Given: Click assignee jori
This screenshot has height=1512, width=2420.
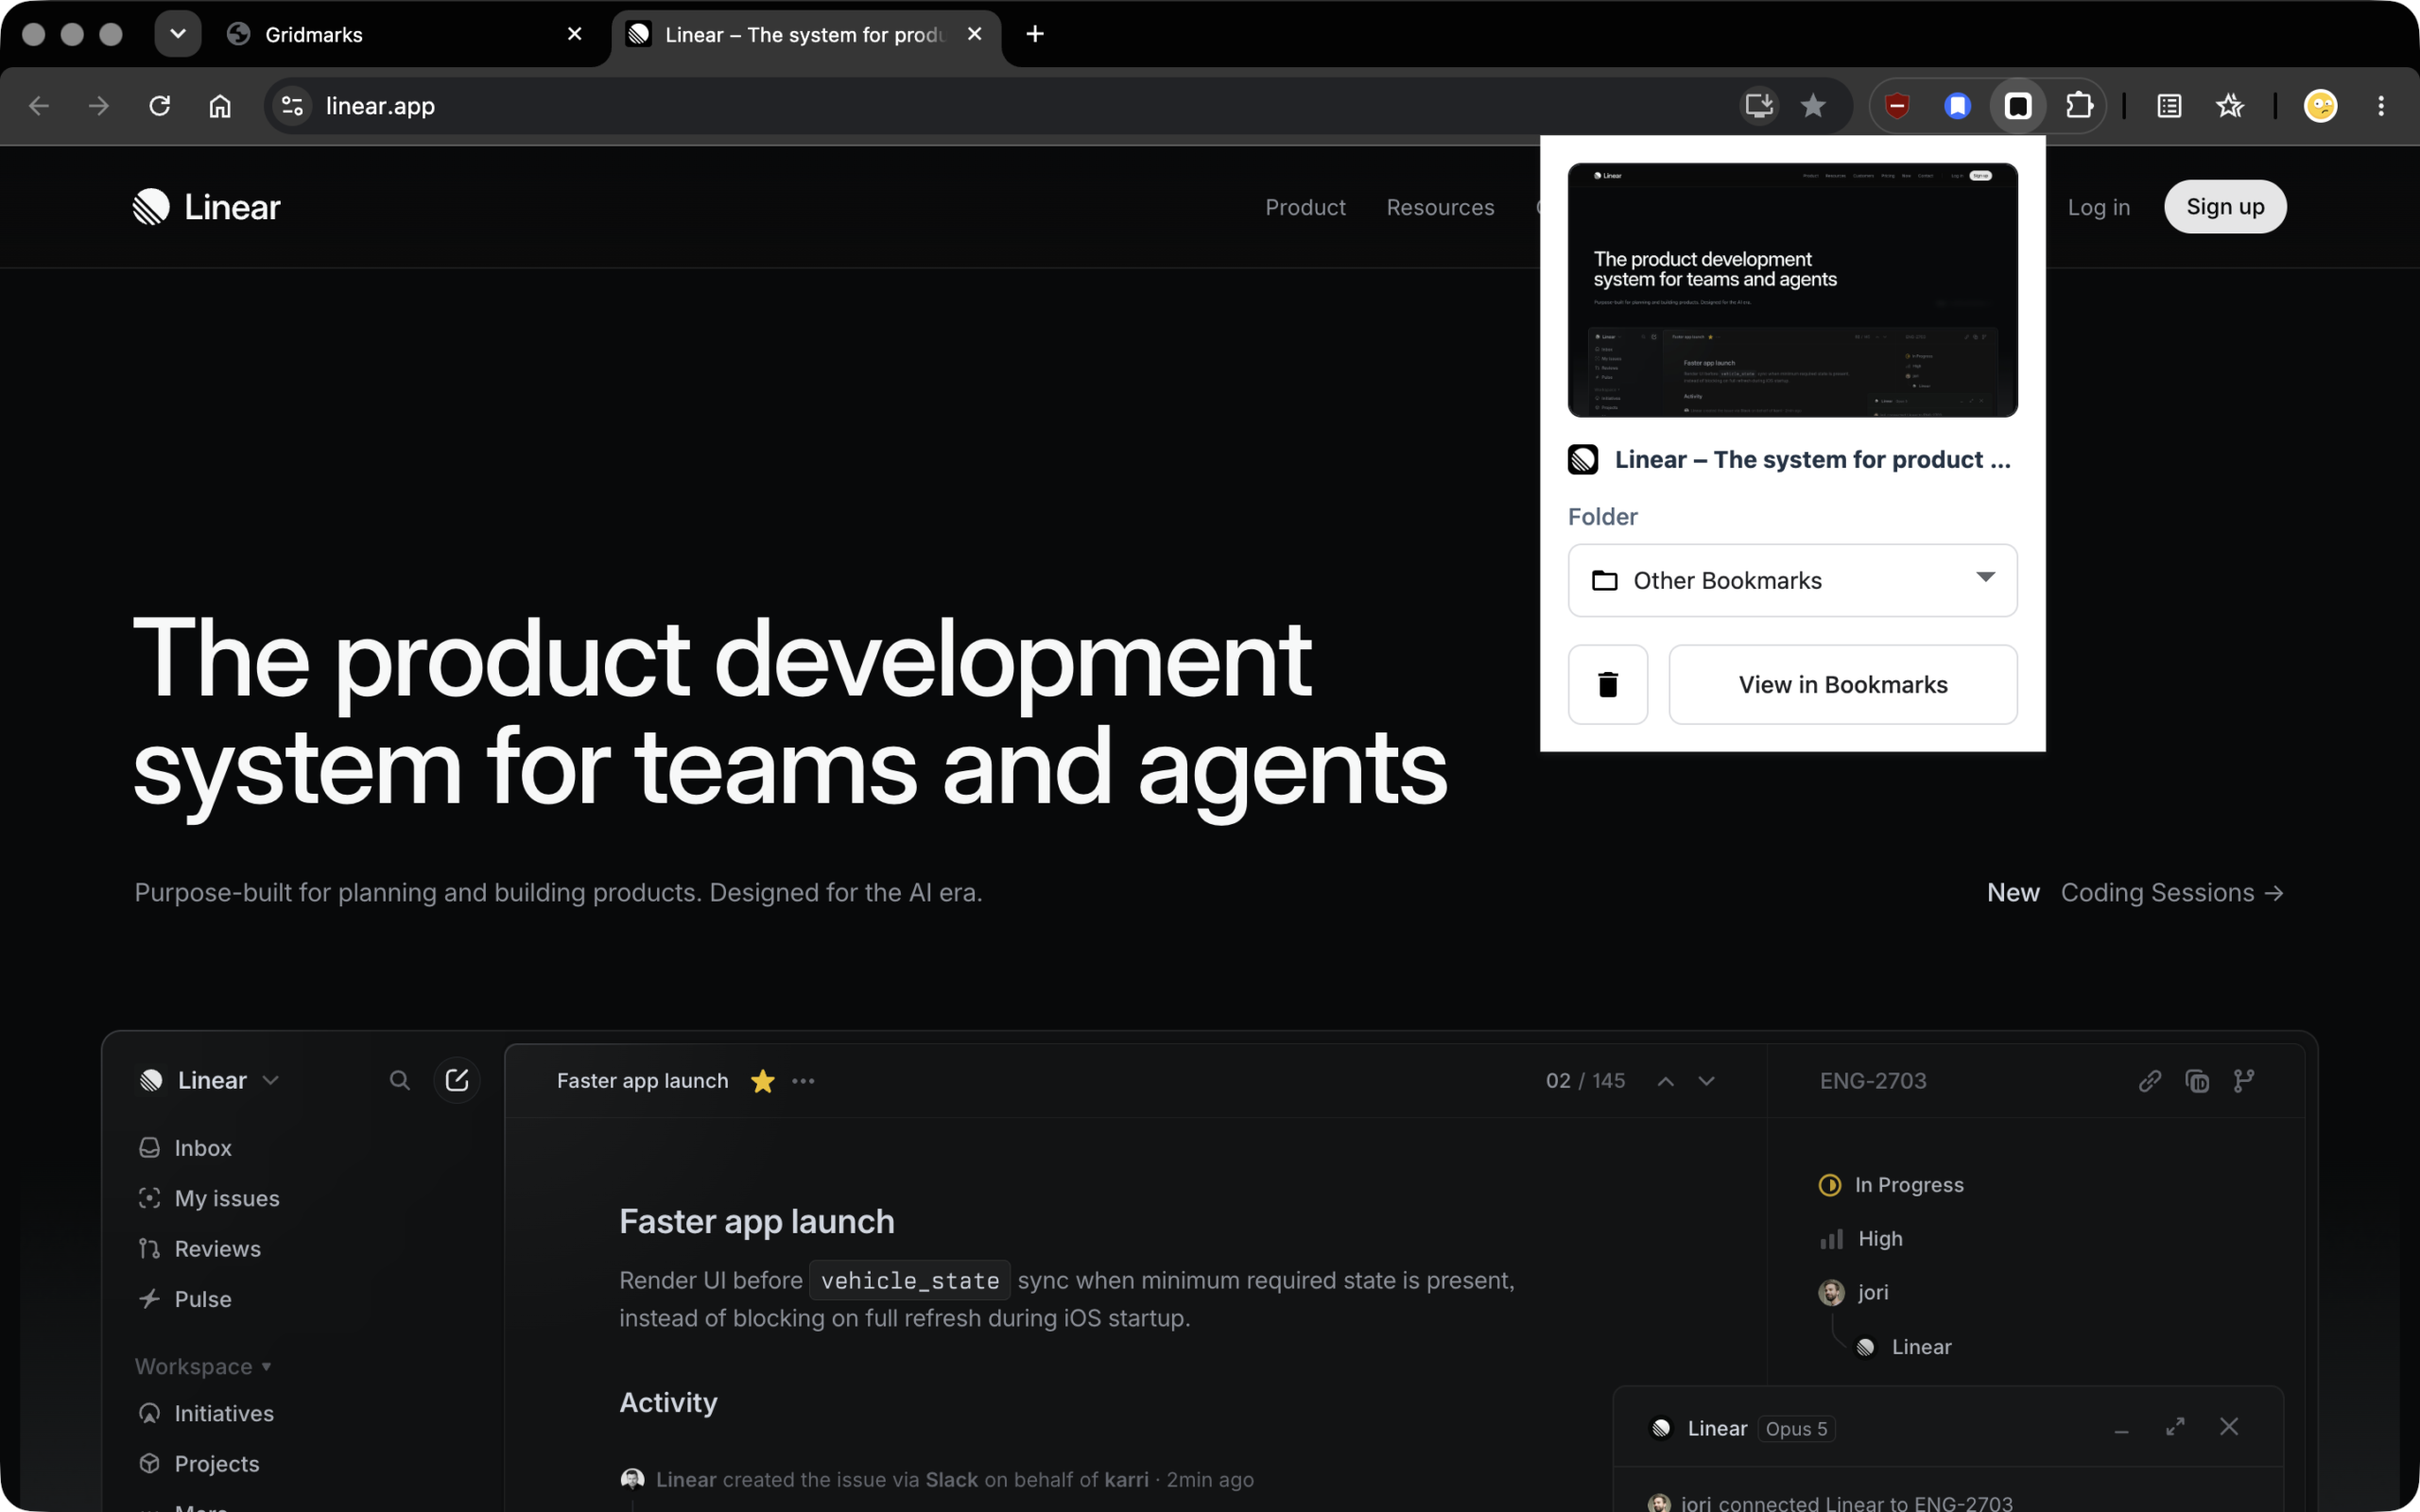Looking at the screenshot, I should coord(1854,1292).
